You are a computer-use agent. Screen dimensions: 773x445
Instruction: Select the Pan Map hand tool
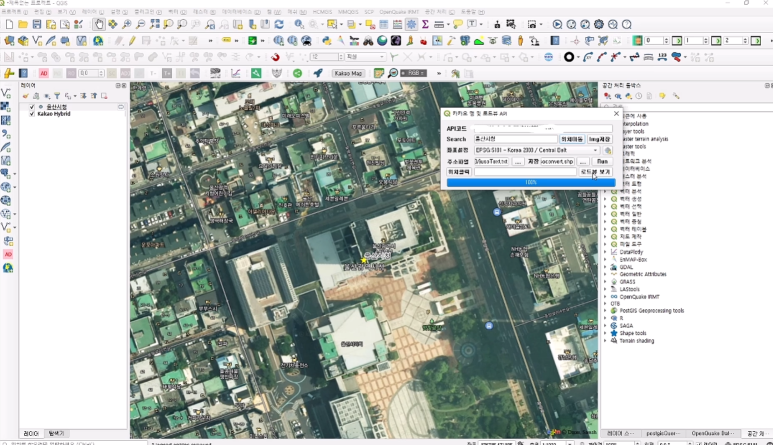tap(99, 24)
